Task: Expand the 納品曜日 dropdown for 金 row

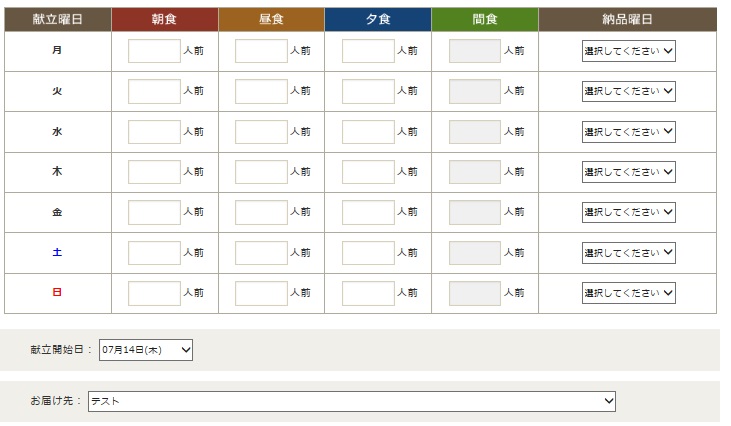Action: point(628,212)
